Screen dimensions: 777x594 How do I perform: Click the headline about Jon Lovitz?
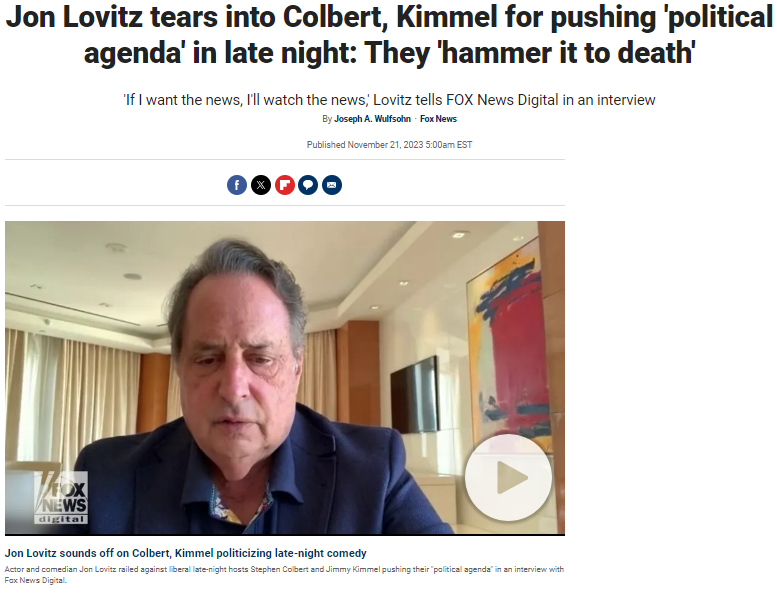[x=388, y=35]
